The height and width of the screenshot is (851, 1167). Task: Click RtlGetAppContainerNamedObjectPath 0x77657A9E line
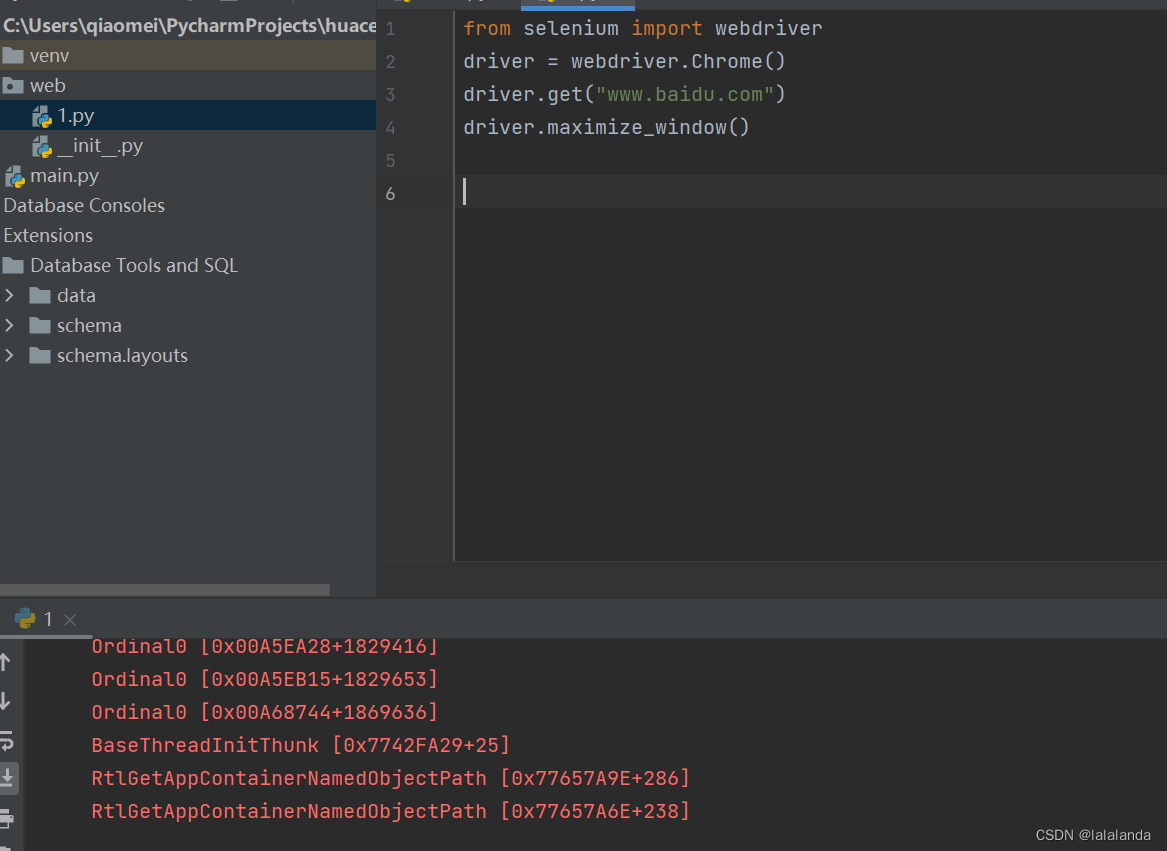click(390, 778)
